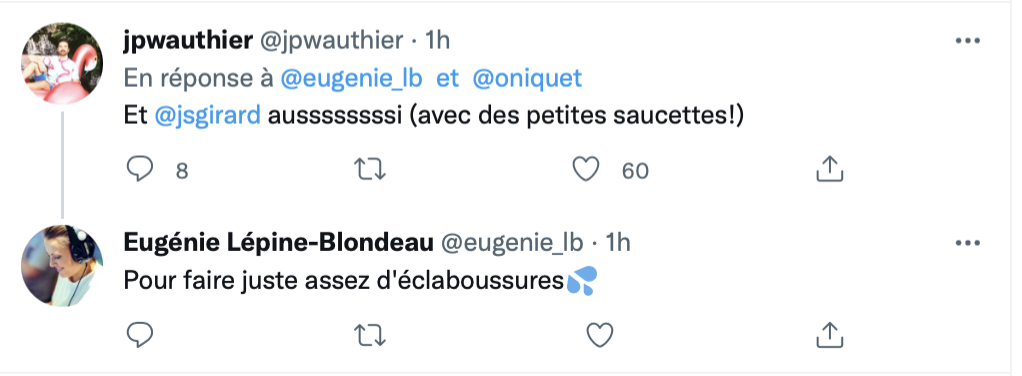
Task: Retweet jpwauthier's tweet
Action: point(370,170)
